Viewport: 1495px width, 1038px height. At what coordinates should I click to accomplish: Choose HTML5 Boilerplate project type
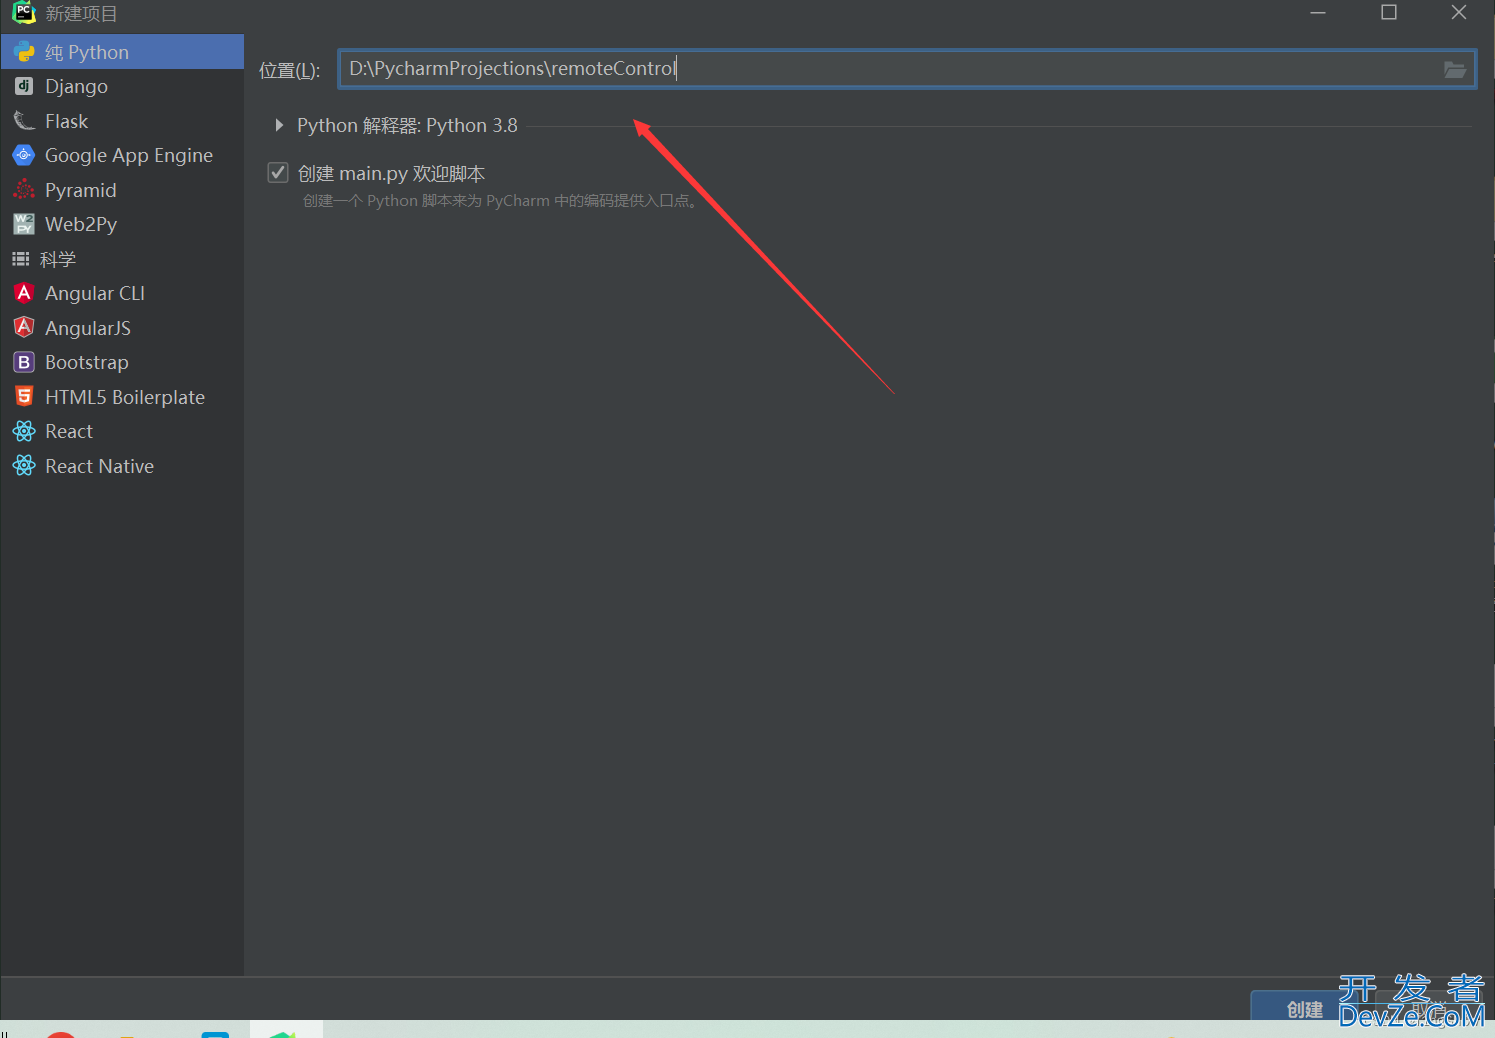[x=122, y=397]
